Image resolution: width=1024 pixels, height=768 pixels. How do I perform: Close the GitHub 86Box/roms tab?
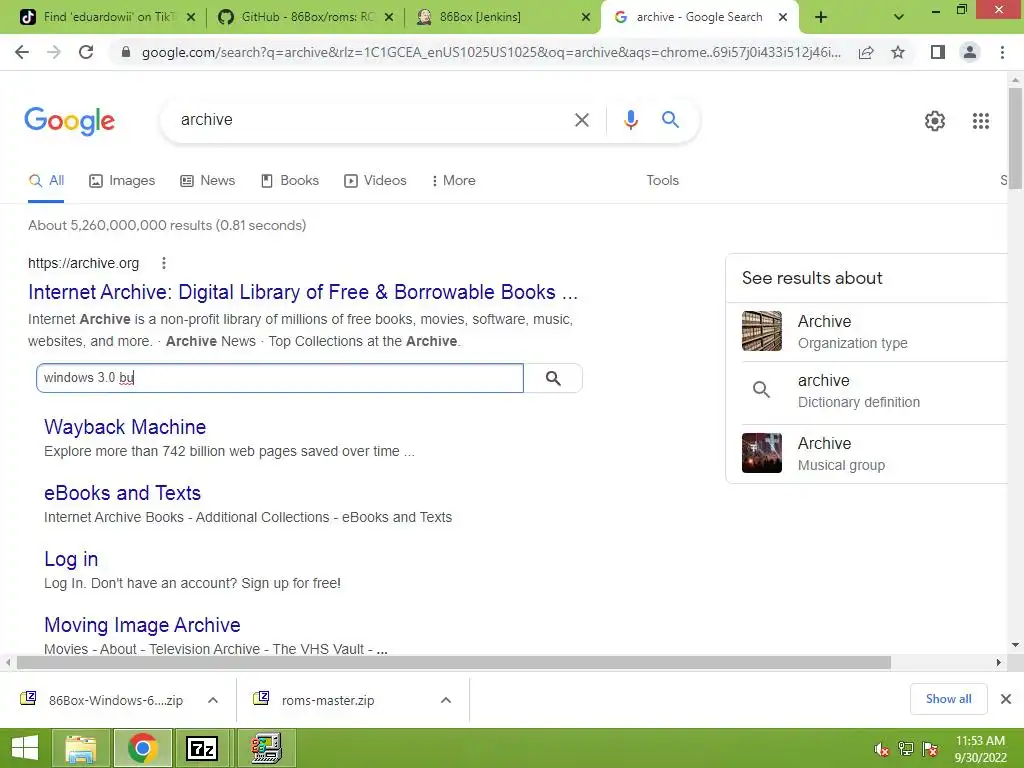point(389,18)
